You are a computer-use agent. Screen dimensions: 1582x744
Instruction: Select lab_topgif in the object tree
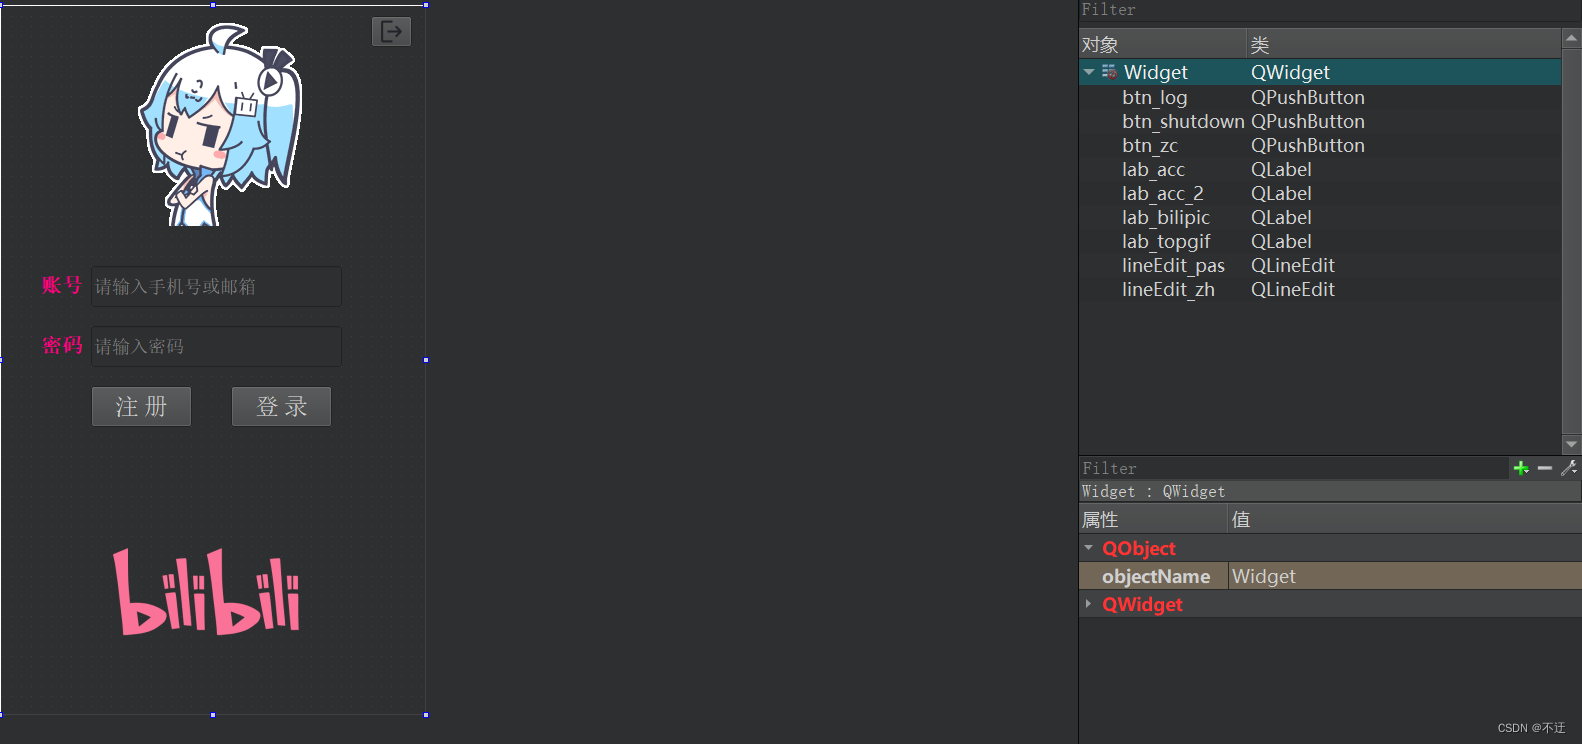tap(1166, 241)
